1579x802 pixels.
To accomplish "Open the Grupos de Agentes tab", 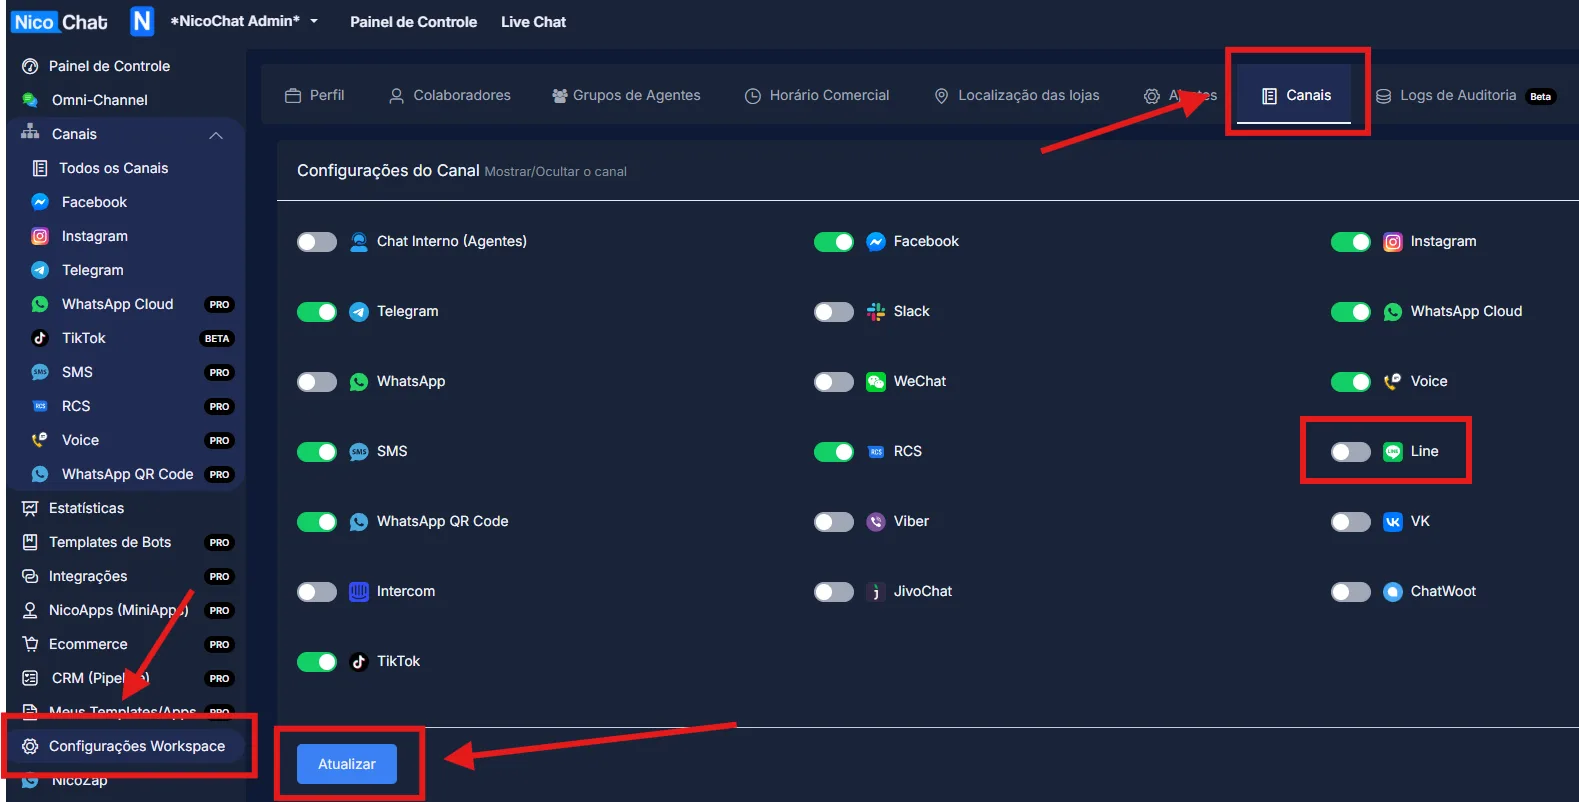I will pos(627,95).
